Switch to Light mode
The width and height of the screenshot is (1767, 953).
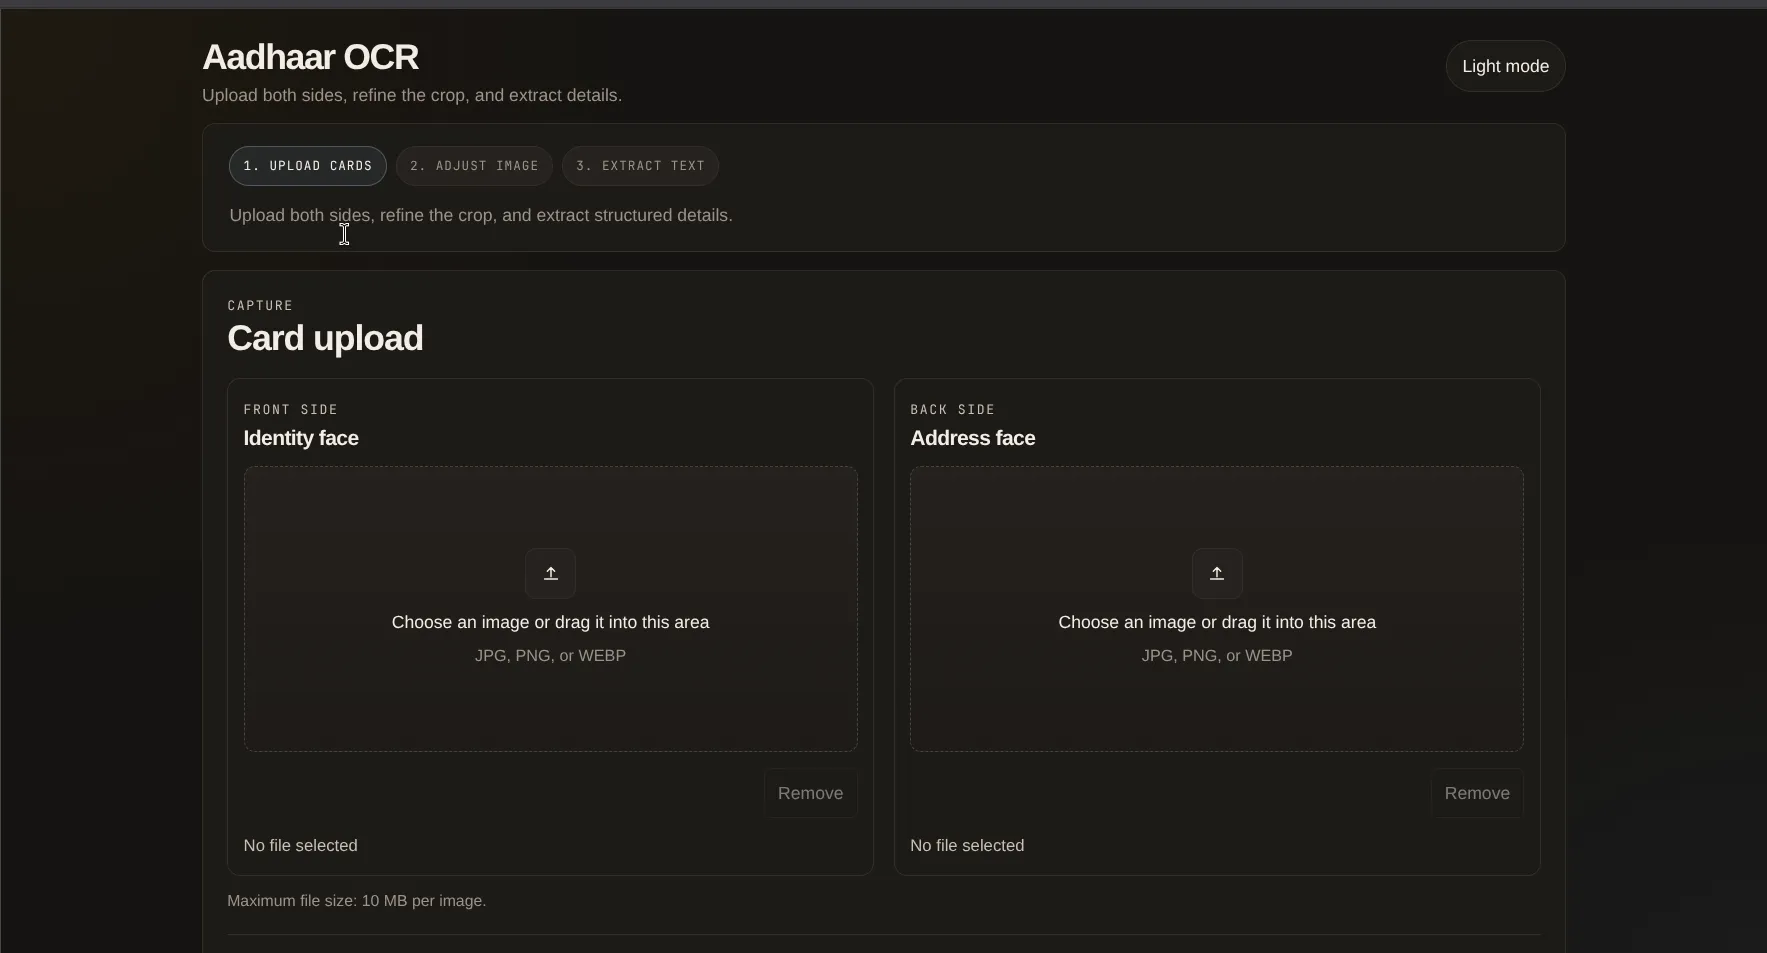tap(1505, 66)
